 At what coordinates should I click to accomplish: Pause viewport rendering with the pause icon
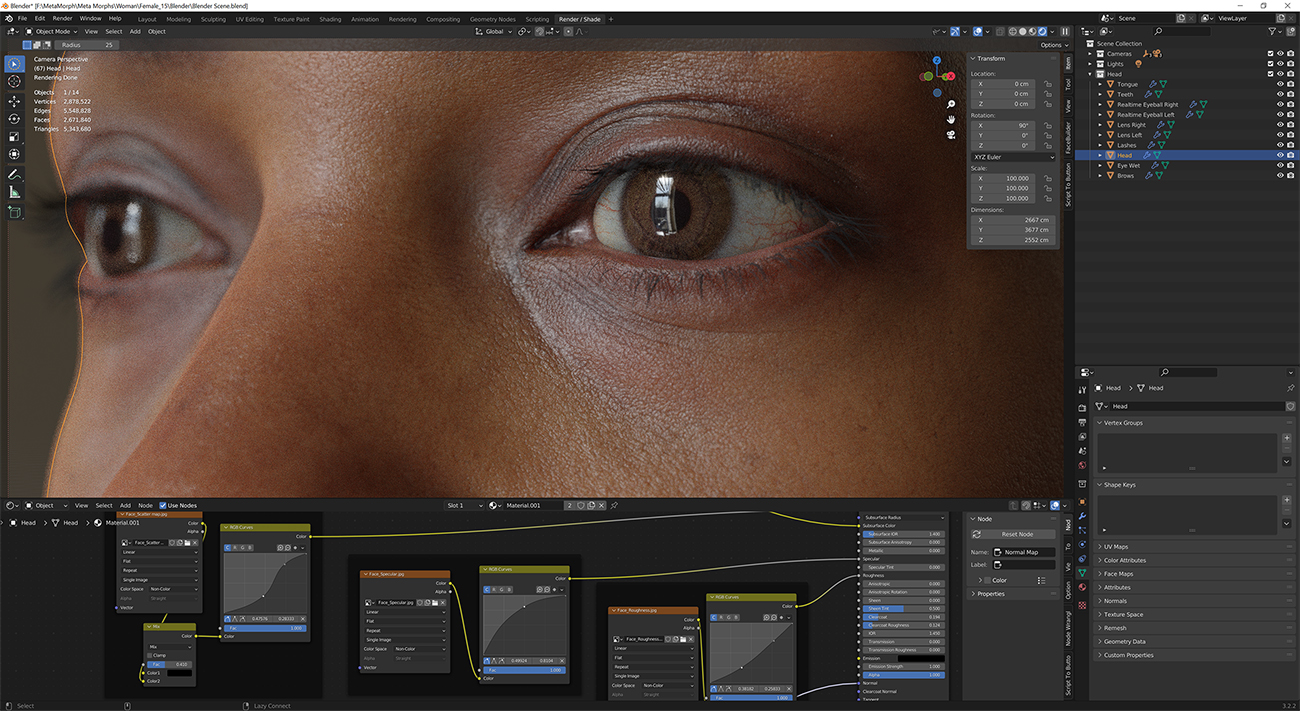coord(1064,31)
